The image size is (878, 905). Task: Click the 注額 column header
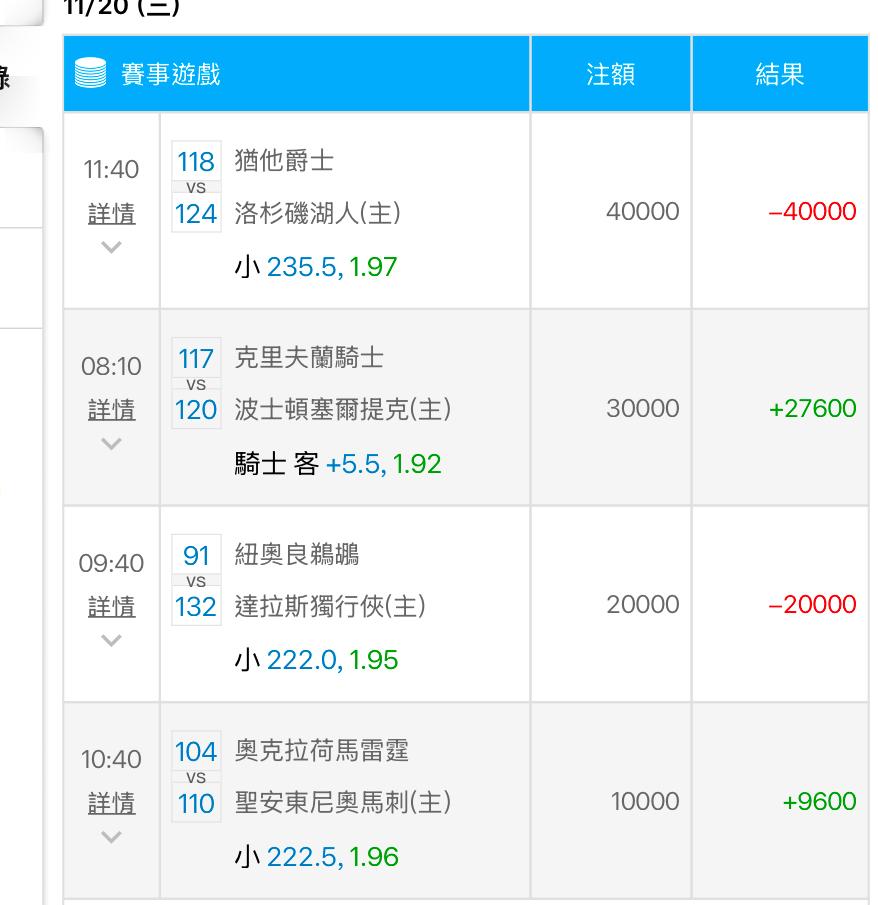(x=611, y=73)
